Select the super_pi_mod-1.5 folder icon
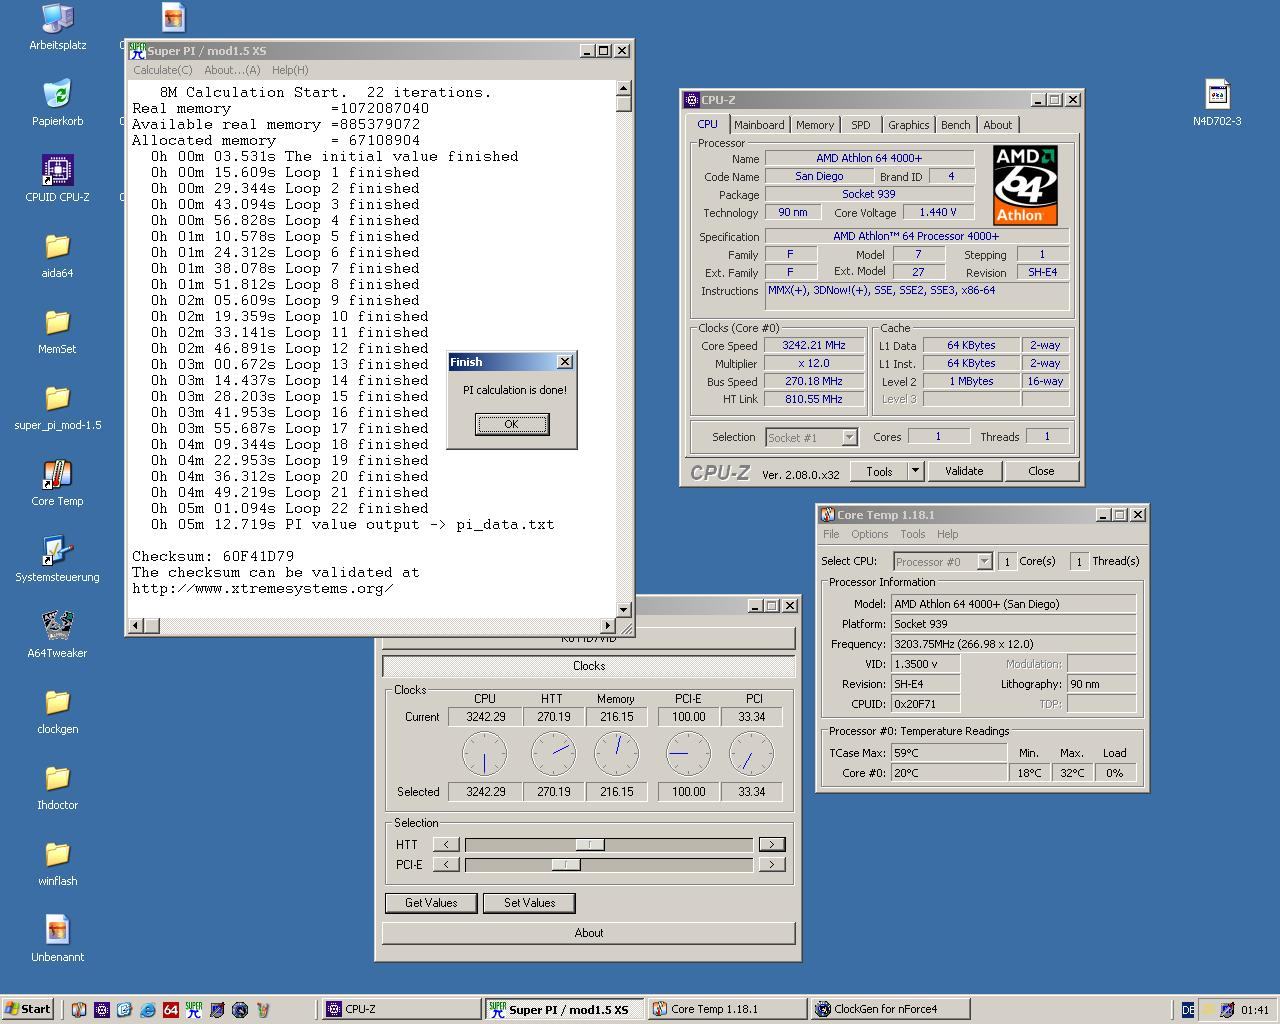Image resolution: width=1280 pixels, height=1024 pixels. point(57,407)
